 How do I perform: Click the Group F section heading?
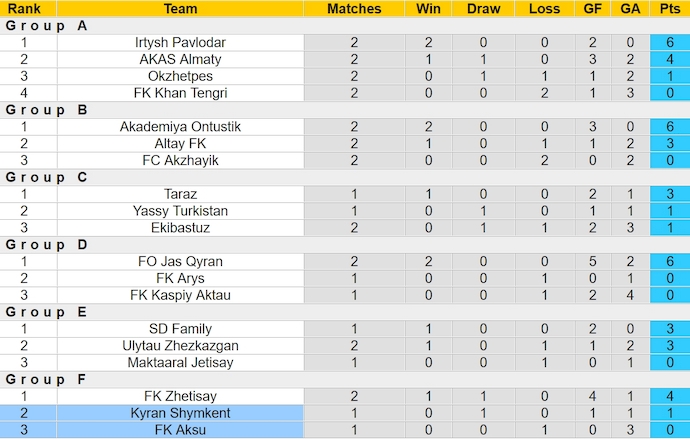click(46, 379)
